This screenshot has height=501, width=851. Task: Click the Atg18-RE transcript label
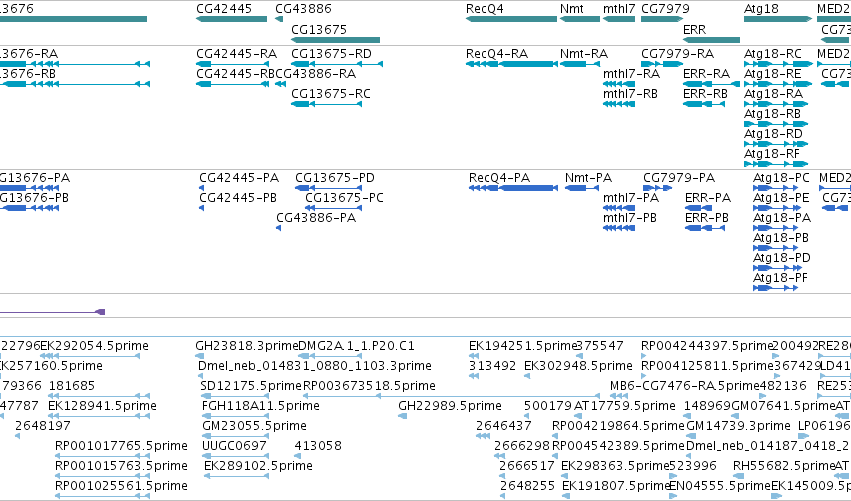[772, 74]
